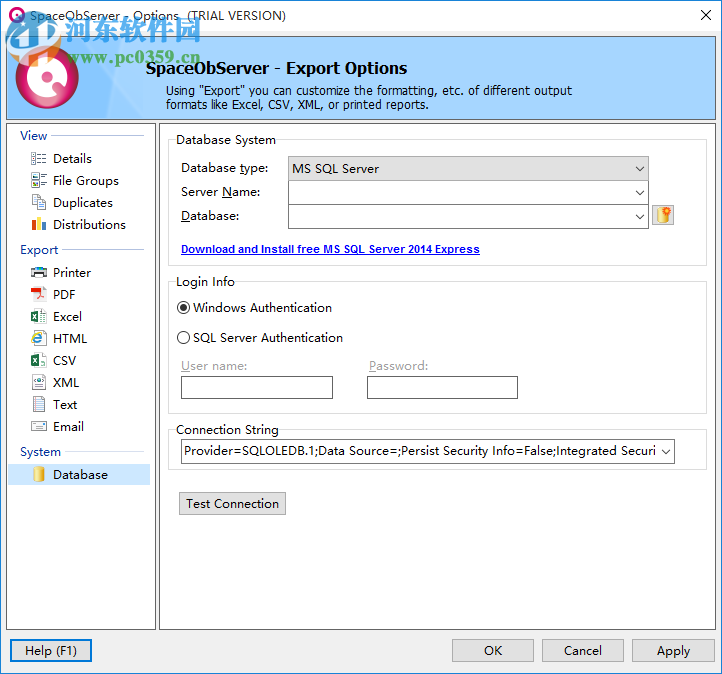722x674 pixels.
Task: Close the Options dialog window
Action: (x=705, y=15)
